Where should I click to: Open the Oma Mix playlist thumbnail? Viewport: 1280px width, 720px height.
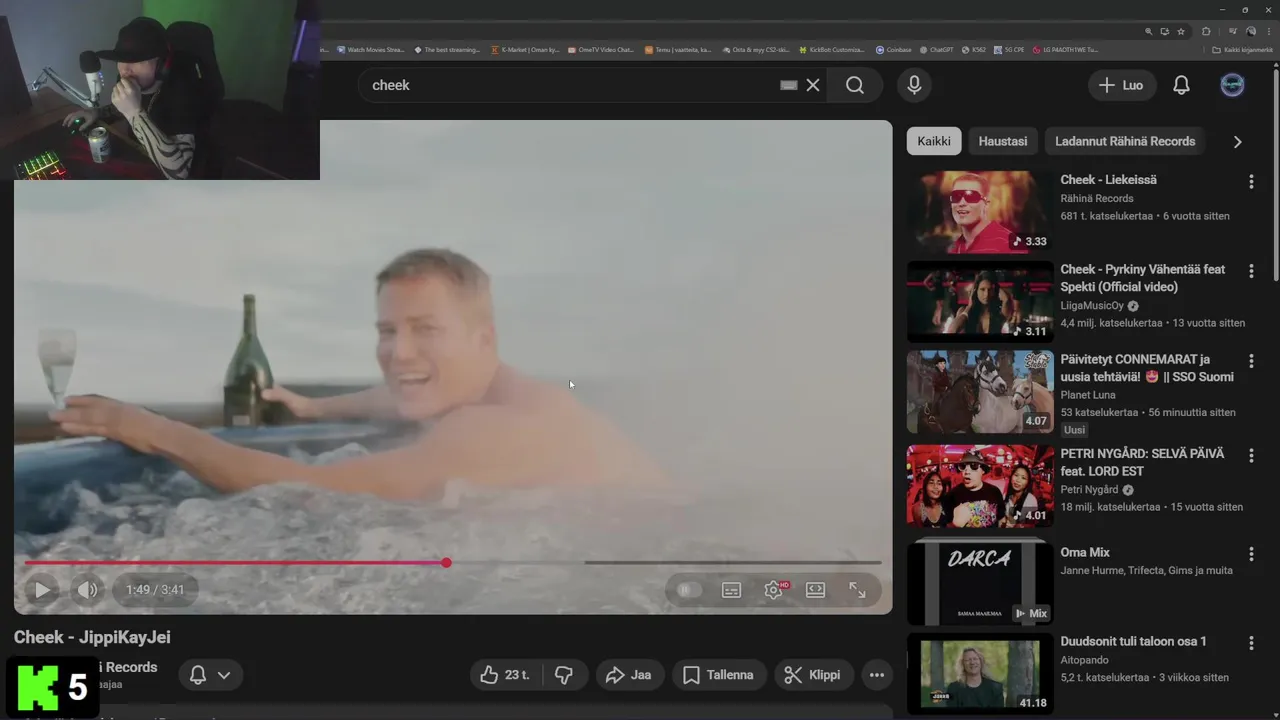pyautogui.click(x=980, y=582)
